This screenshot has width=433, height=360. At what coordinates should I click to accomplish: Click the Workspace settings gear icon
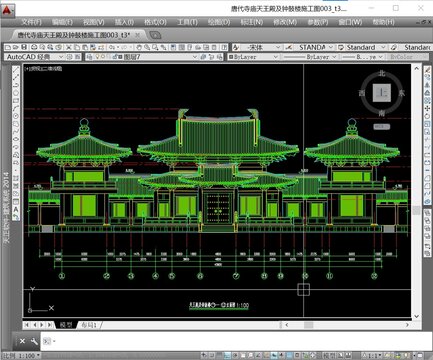69,57
